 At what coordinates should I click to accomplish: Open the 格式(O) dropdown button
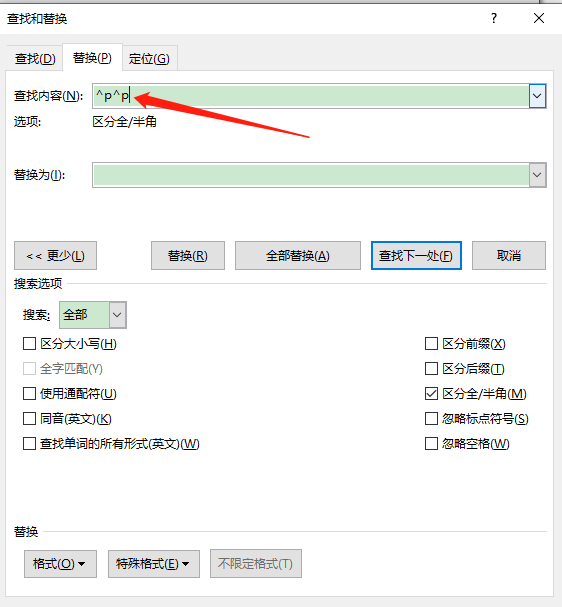[60, 564]
